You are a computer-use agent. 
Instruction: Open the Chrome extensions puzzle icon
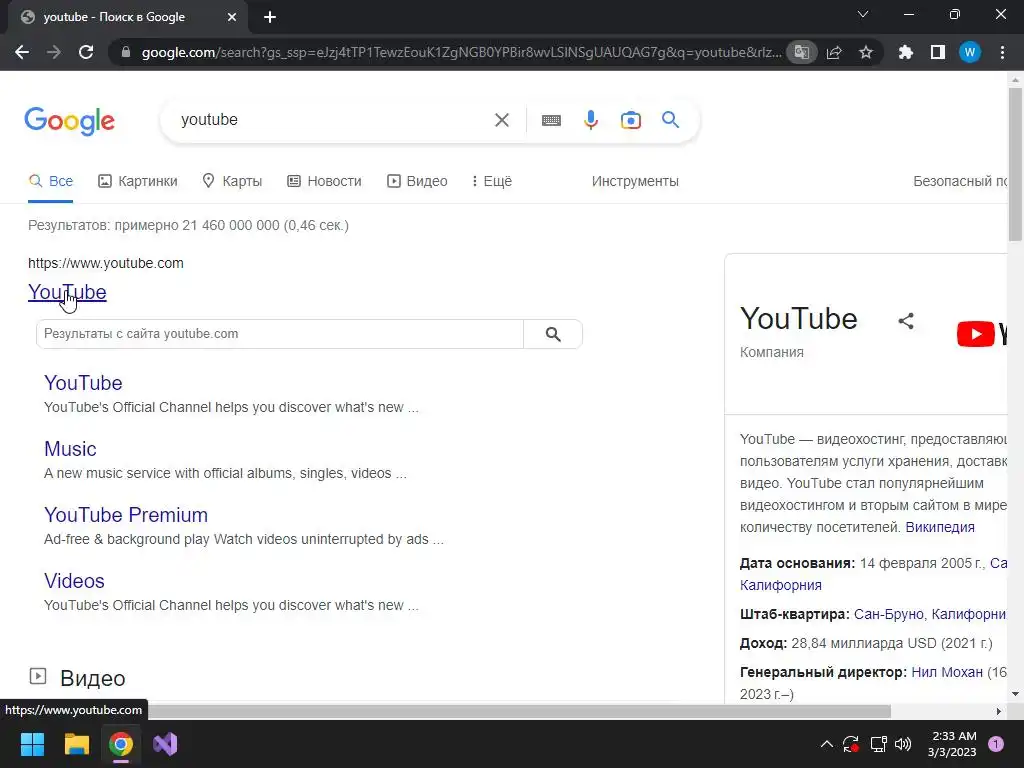click(906, 52)
